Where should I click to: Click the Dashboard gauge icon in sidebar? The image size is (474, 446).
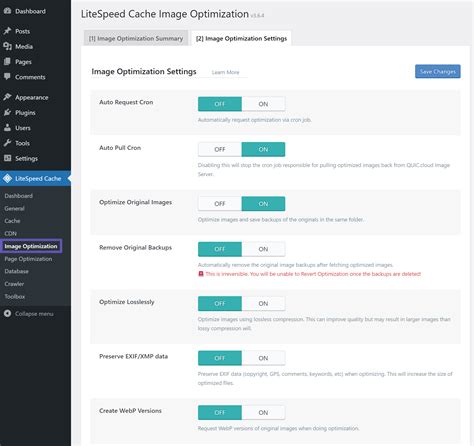click(x=7, y=11)
